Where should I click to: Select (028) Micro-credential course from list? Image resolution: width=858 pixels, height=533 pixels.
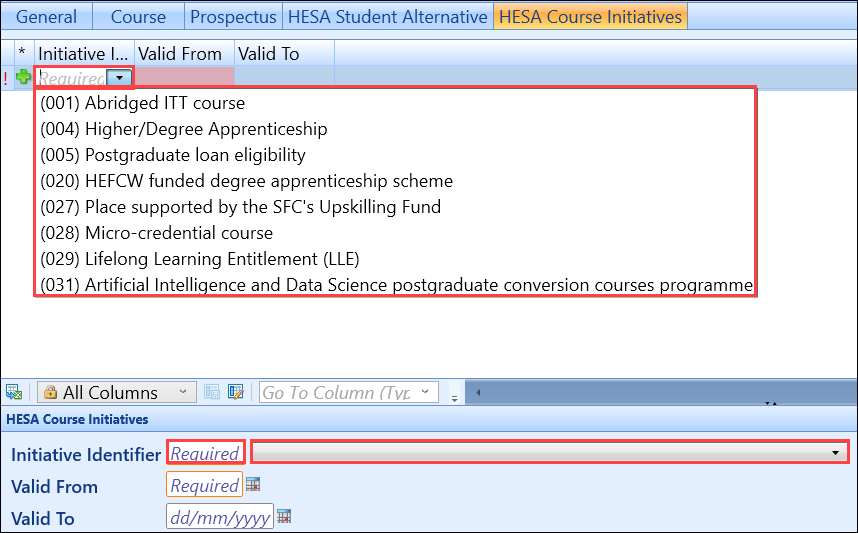click(x=156, y=232)
